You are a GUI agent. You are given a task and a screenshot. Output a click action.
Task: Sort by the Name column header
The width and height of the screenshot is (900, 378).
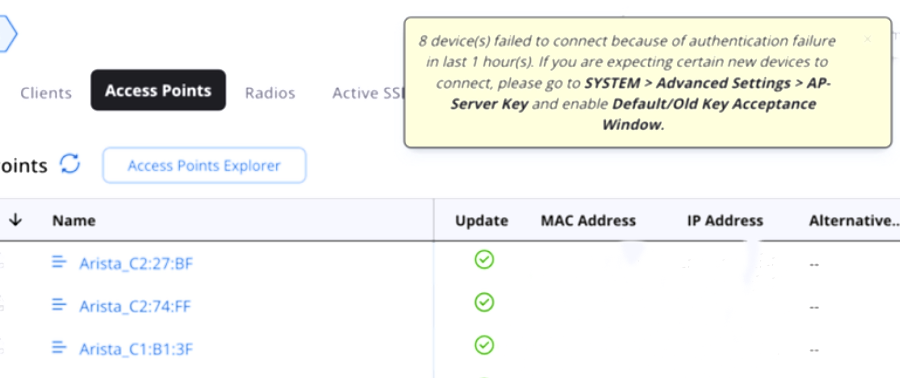[x=73, y=221]
